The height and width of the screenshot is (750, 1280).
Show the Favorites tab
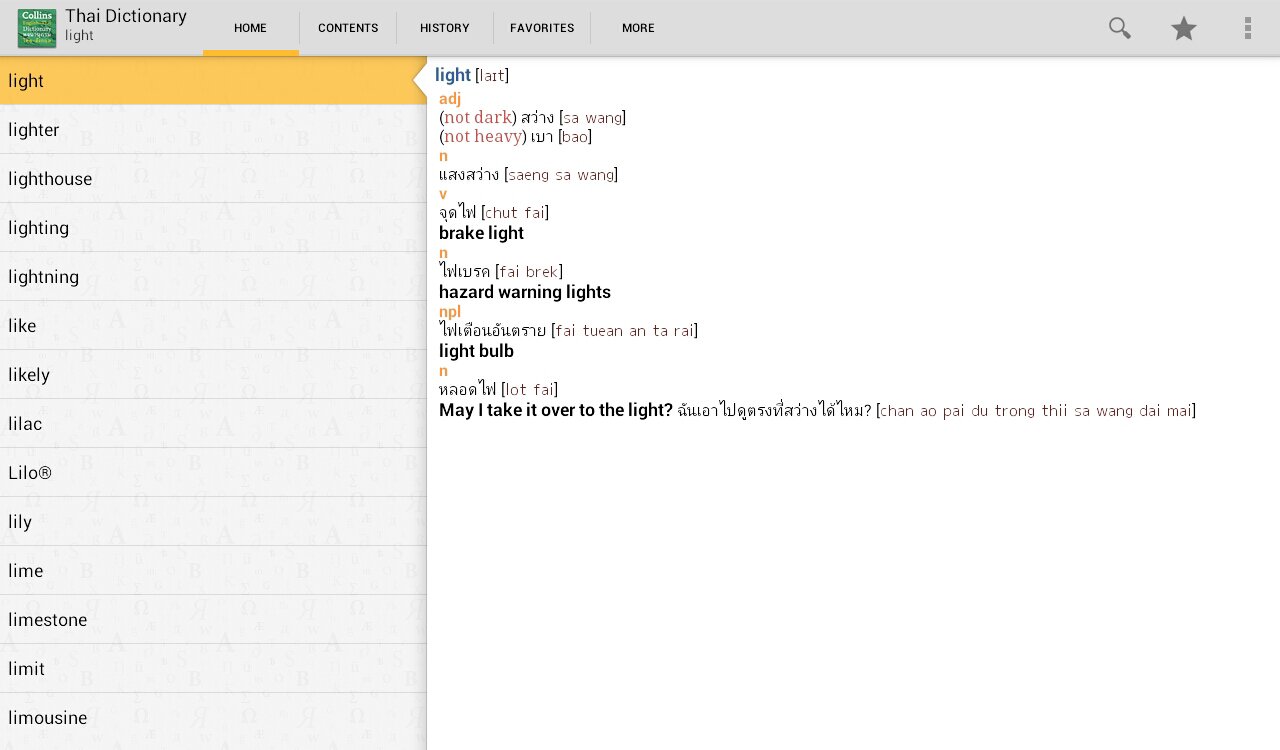click(542, 28)
